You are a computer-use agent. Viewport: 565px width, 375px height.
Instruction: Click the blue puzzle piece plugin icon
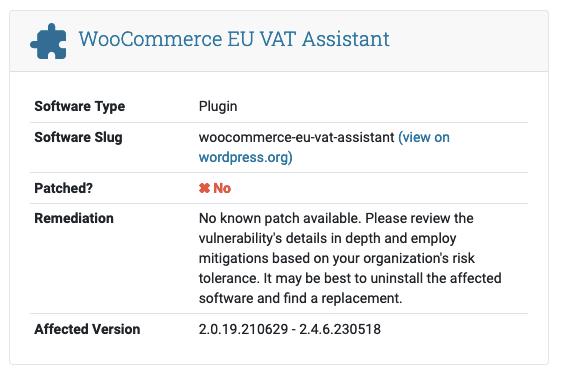48,41
